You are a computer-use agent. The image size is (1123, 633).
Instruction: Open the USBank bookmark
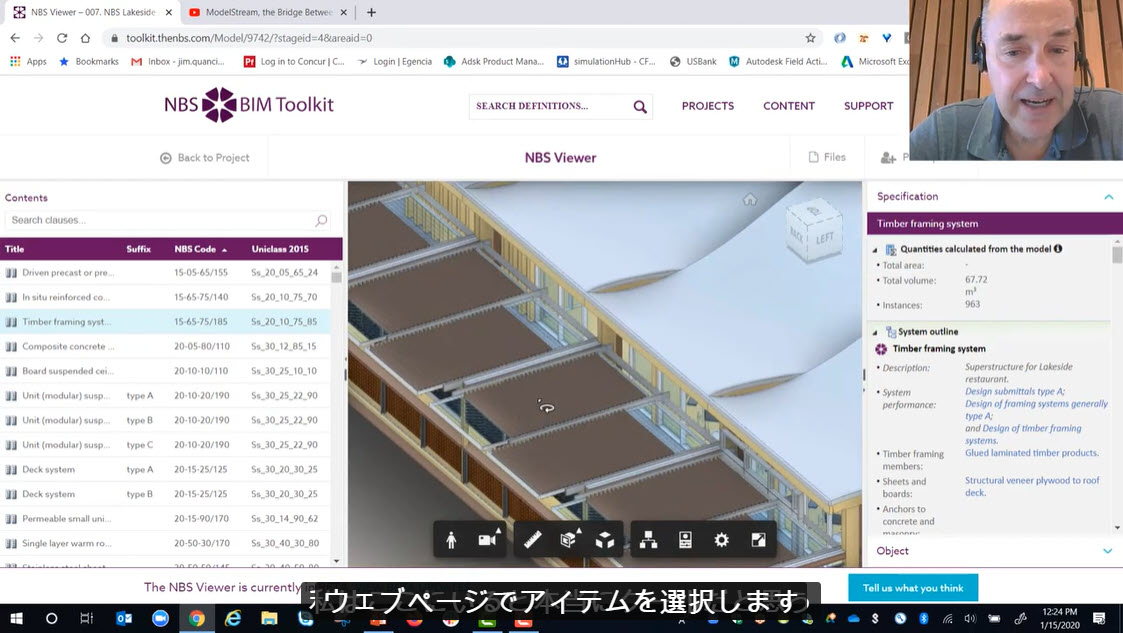(693, 62)
